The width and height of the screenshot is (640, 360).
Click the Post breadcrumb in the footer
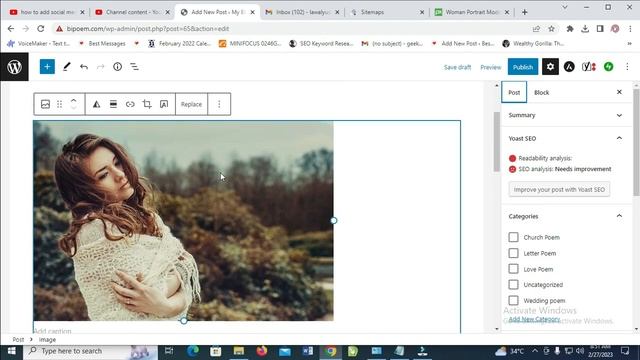pos(18,339)
